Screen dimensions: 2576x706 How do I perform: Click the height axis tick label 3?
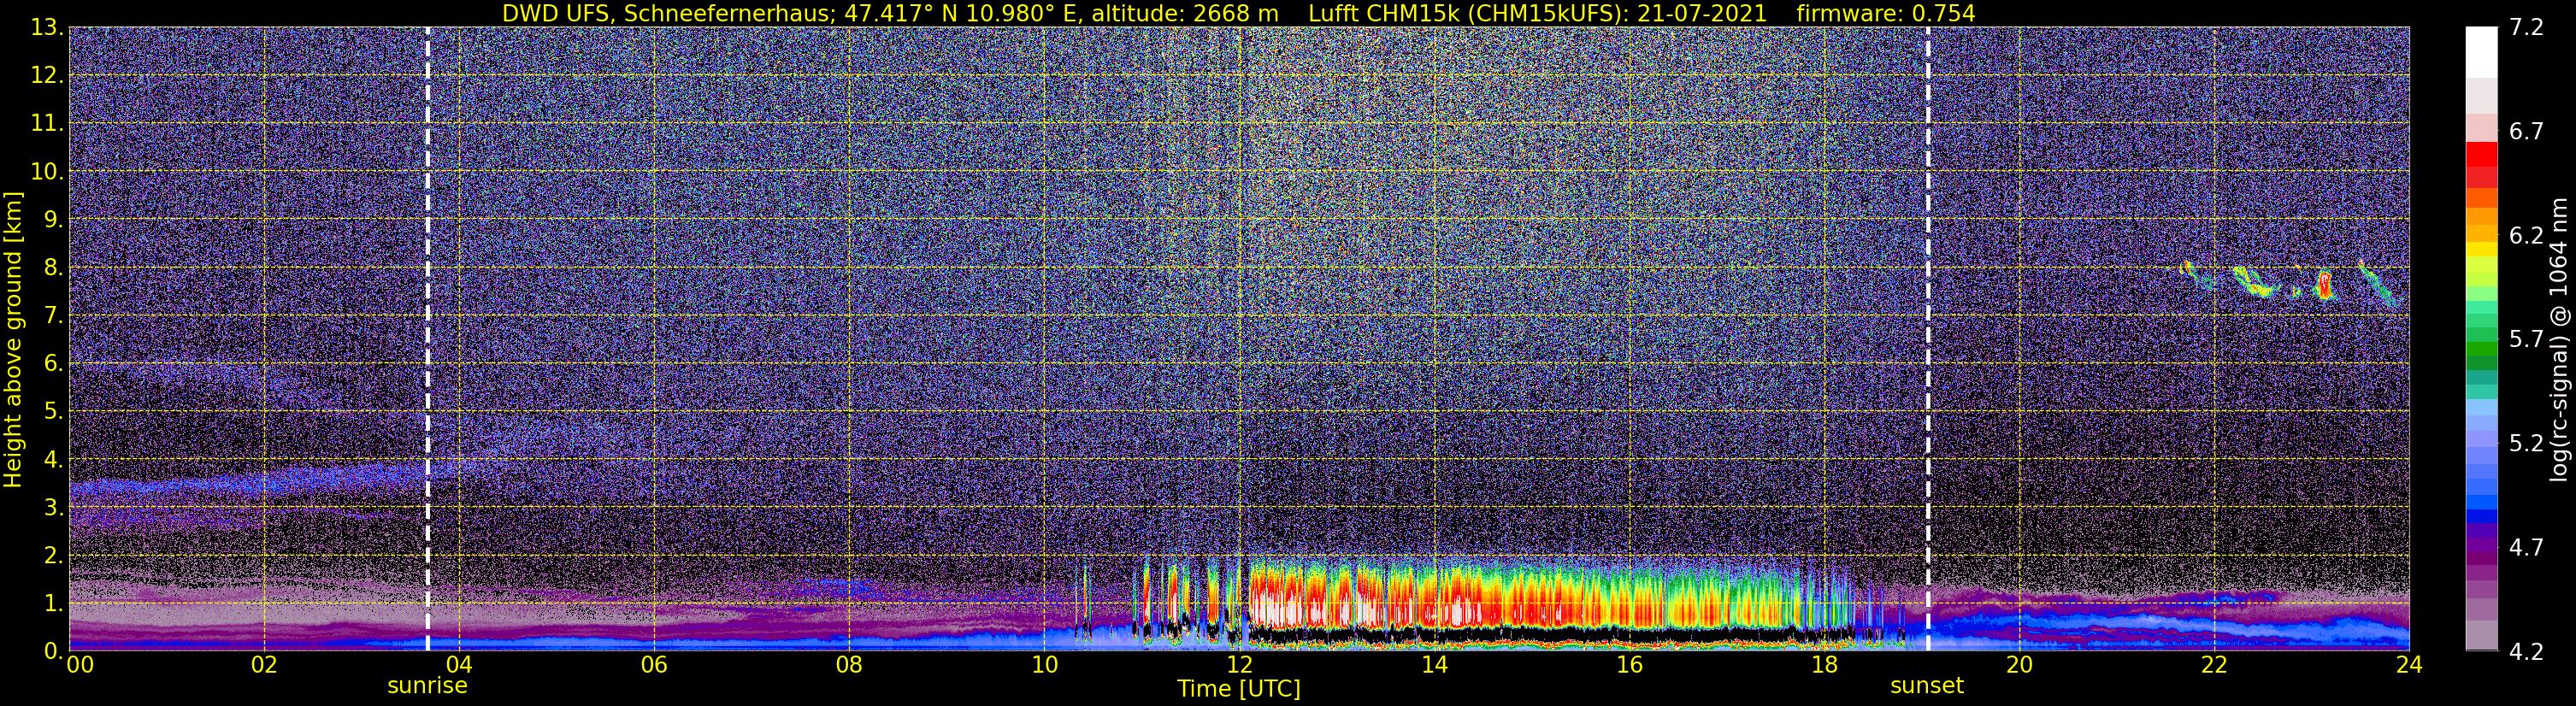click(x=53, y=508)
